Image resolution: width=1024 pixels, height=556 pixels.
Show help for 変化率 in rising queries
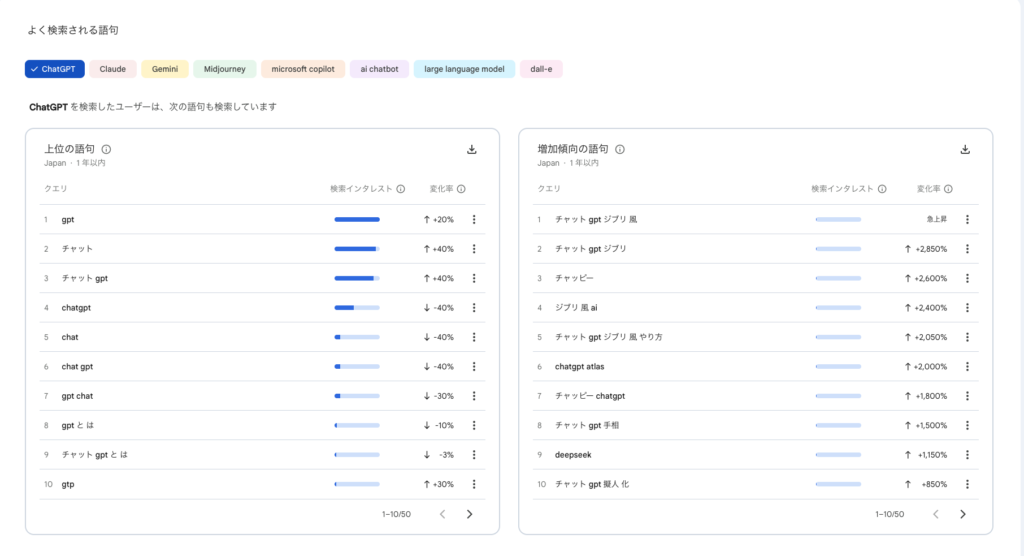948,189
